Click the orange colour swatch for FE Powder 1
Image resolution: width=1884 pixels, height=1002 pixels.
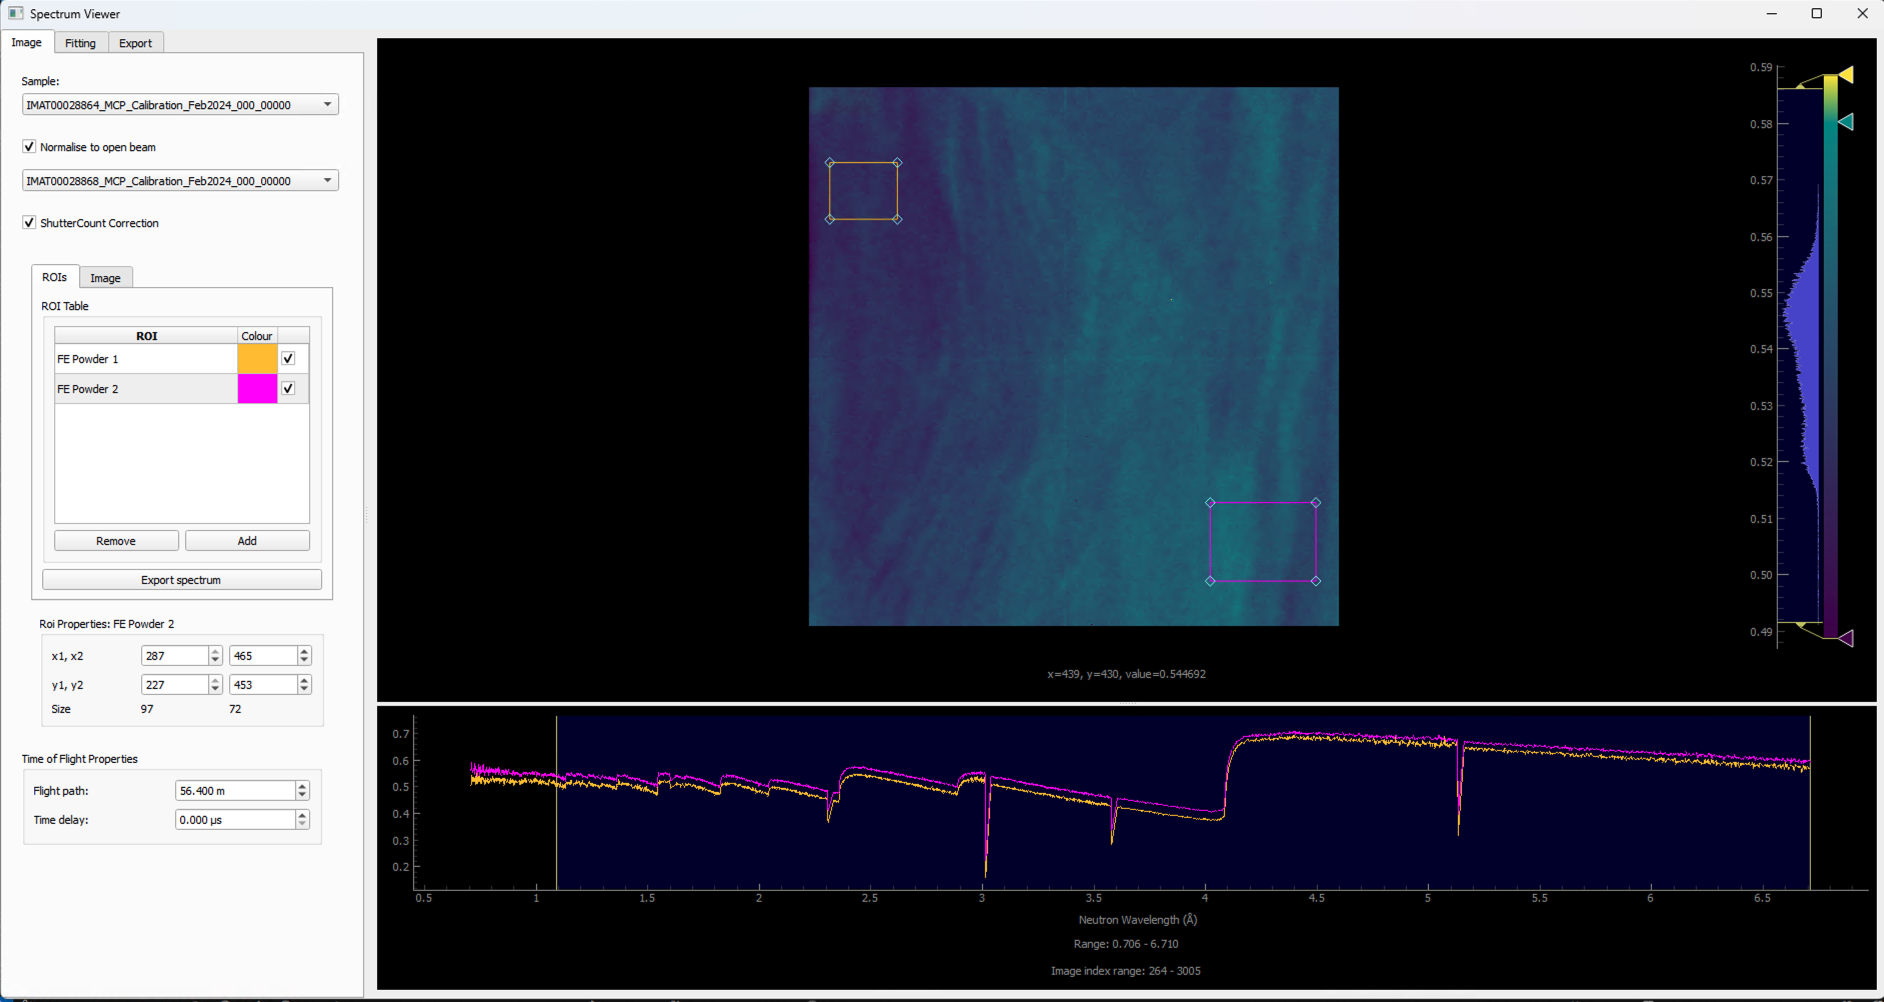coord(257,359)
